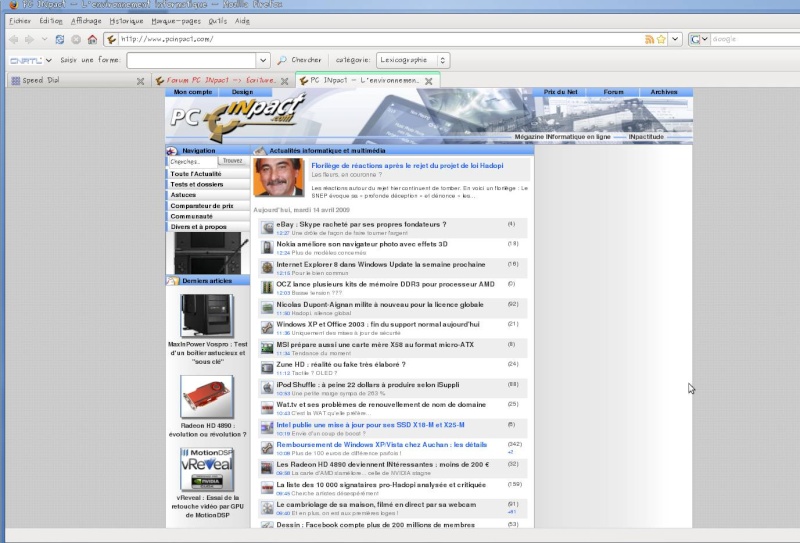Screen dimensions: 800x543
Task: Open the Florilège de réactions Hadopi headline
Action: [407, 165]
